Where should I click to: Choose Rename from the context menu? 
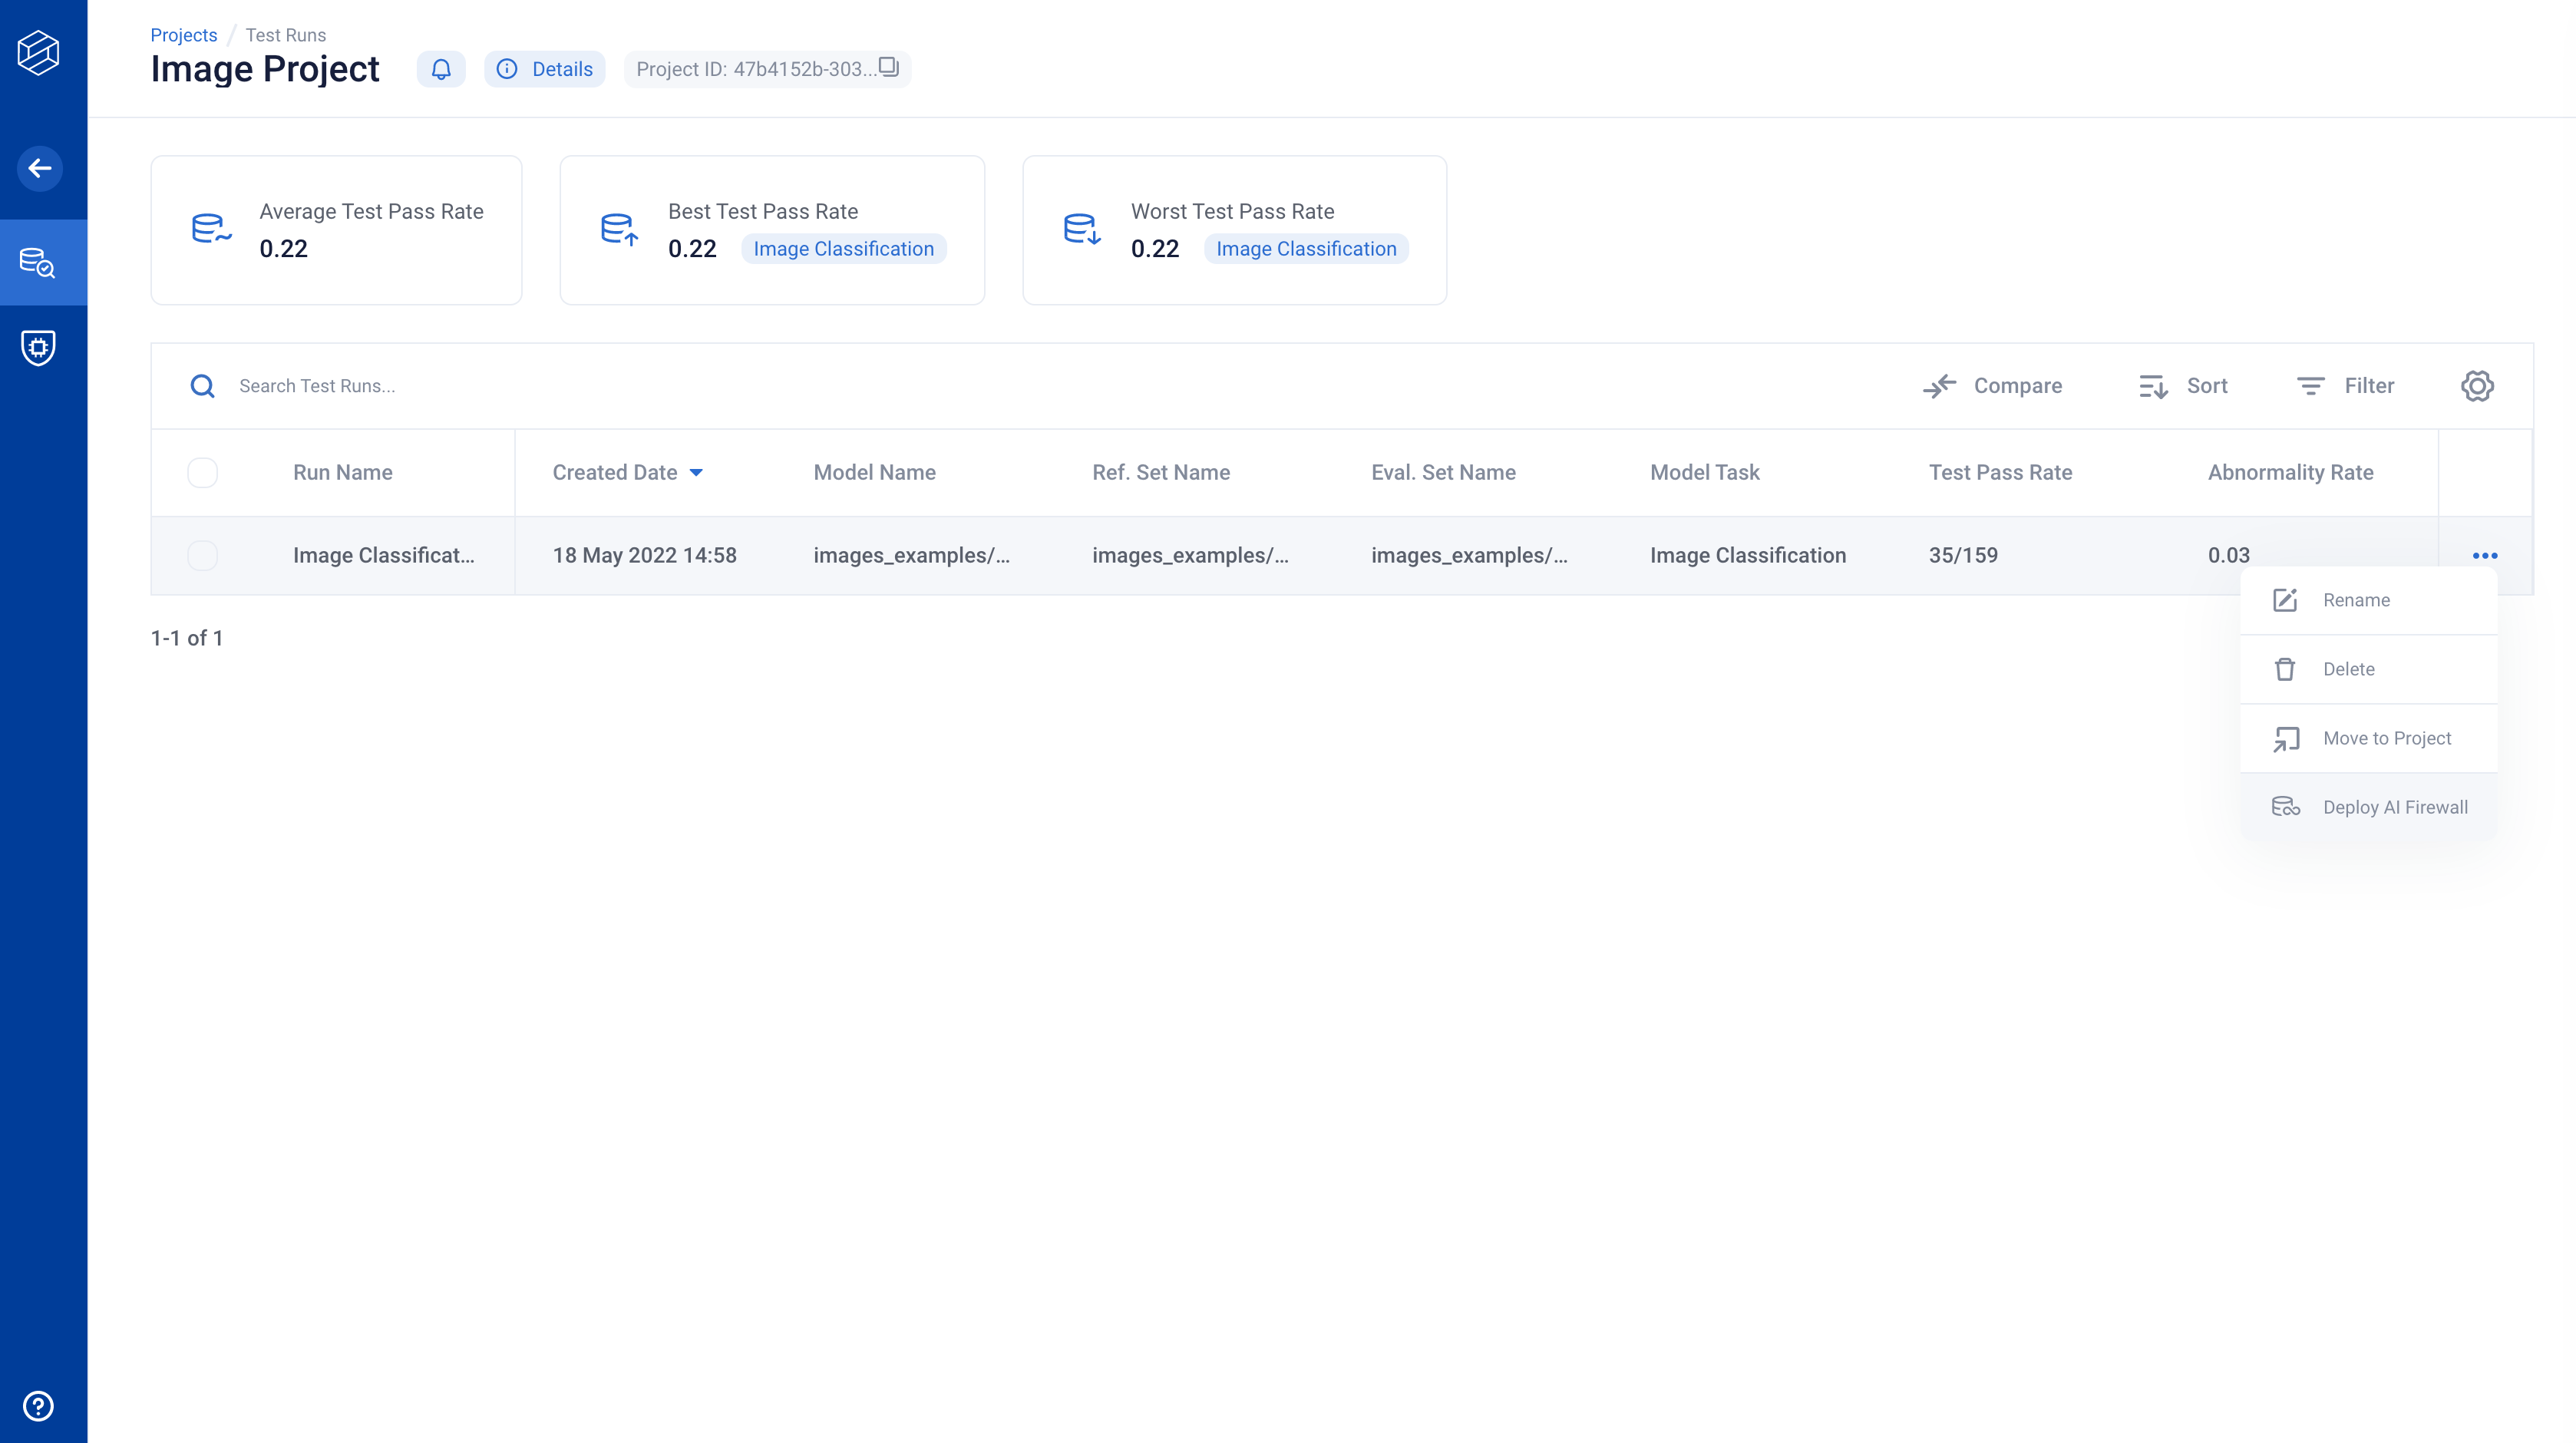2368,600
